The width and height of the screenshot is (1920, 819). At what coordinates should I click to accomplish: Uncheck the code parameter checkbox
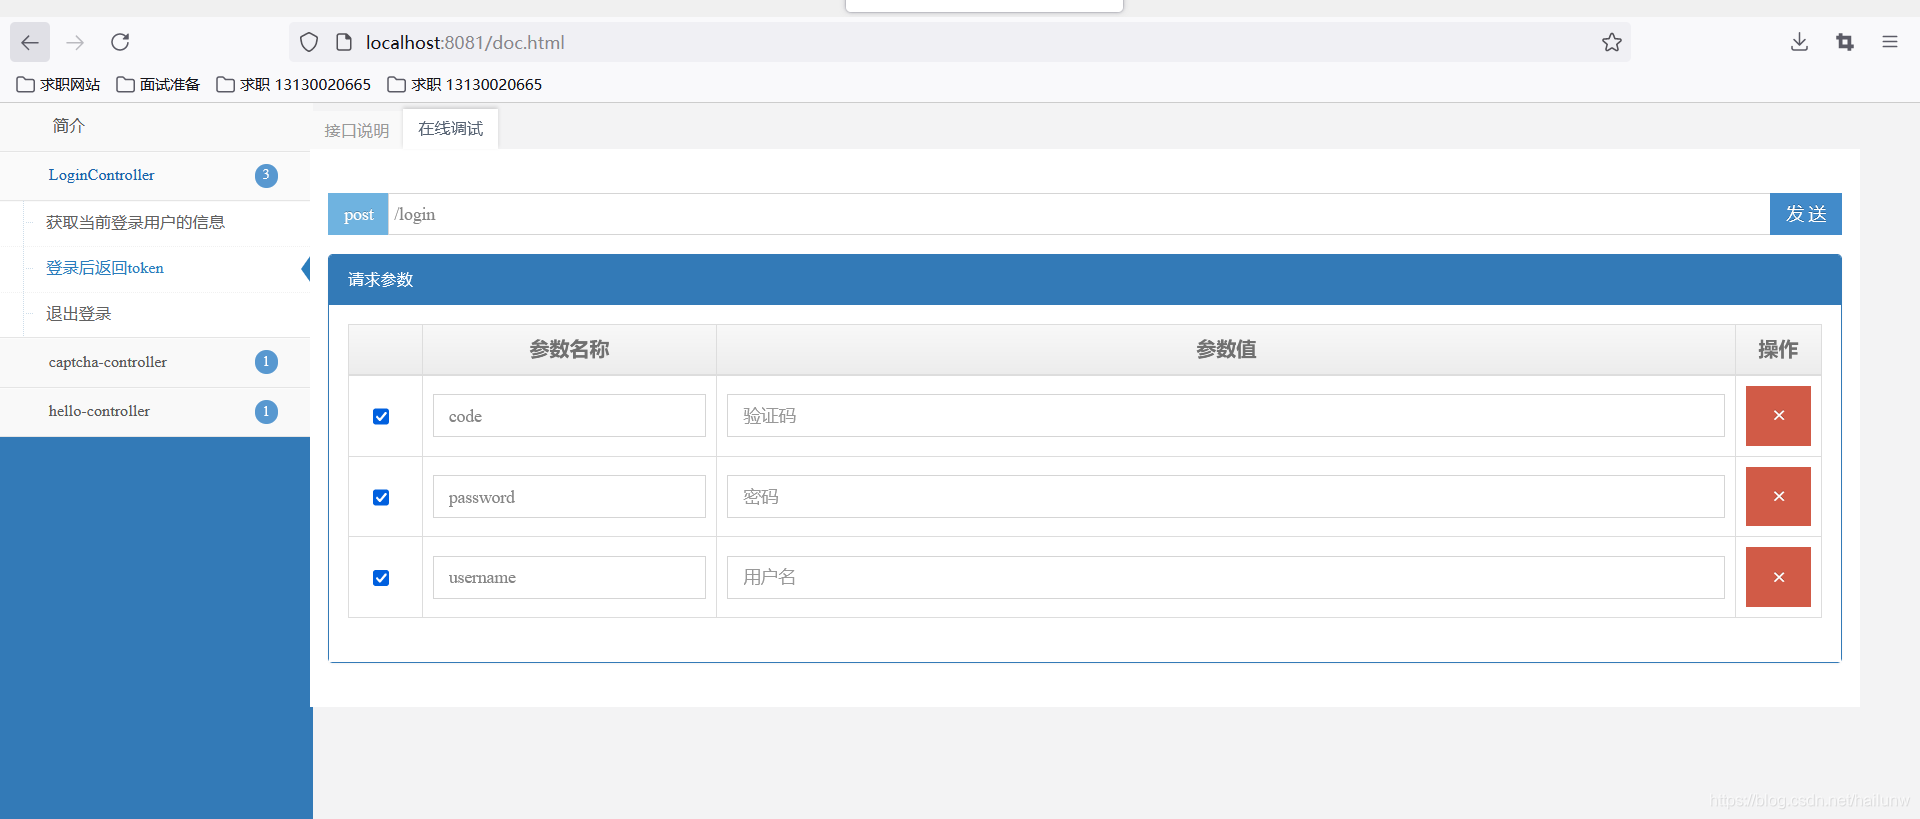[x=381, y=416]
